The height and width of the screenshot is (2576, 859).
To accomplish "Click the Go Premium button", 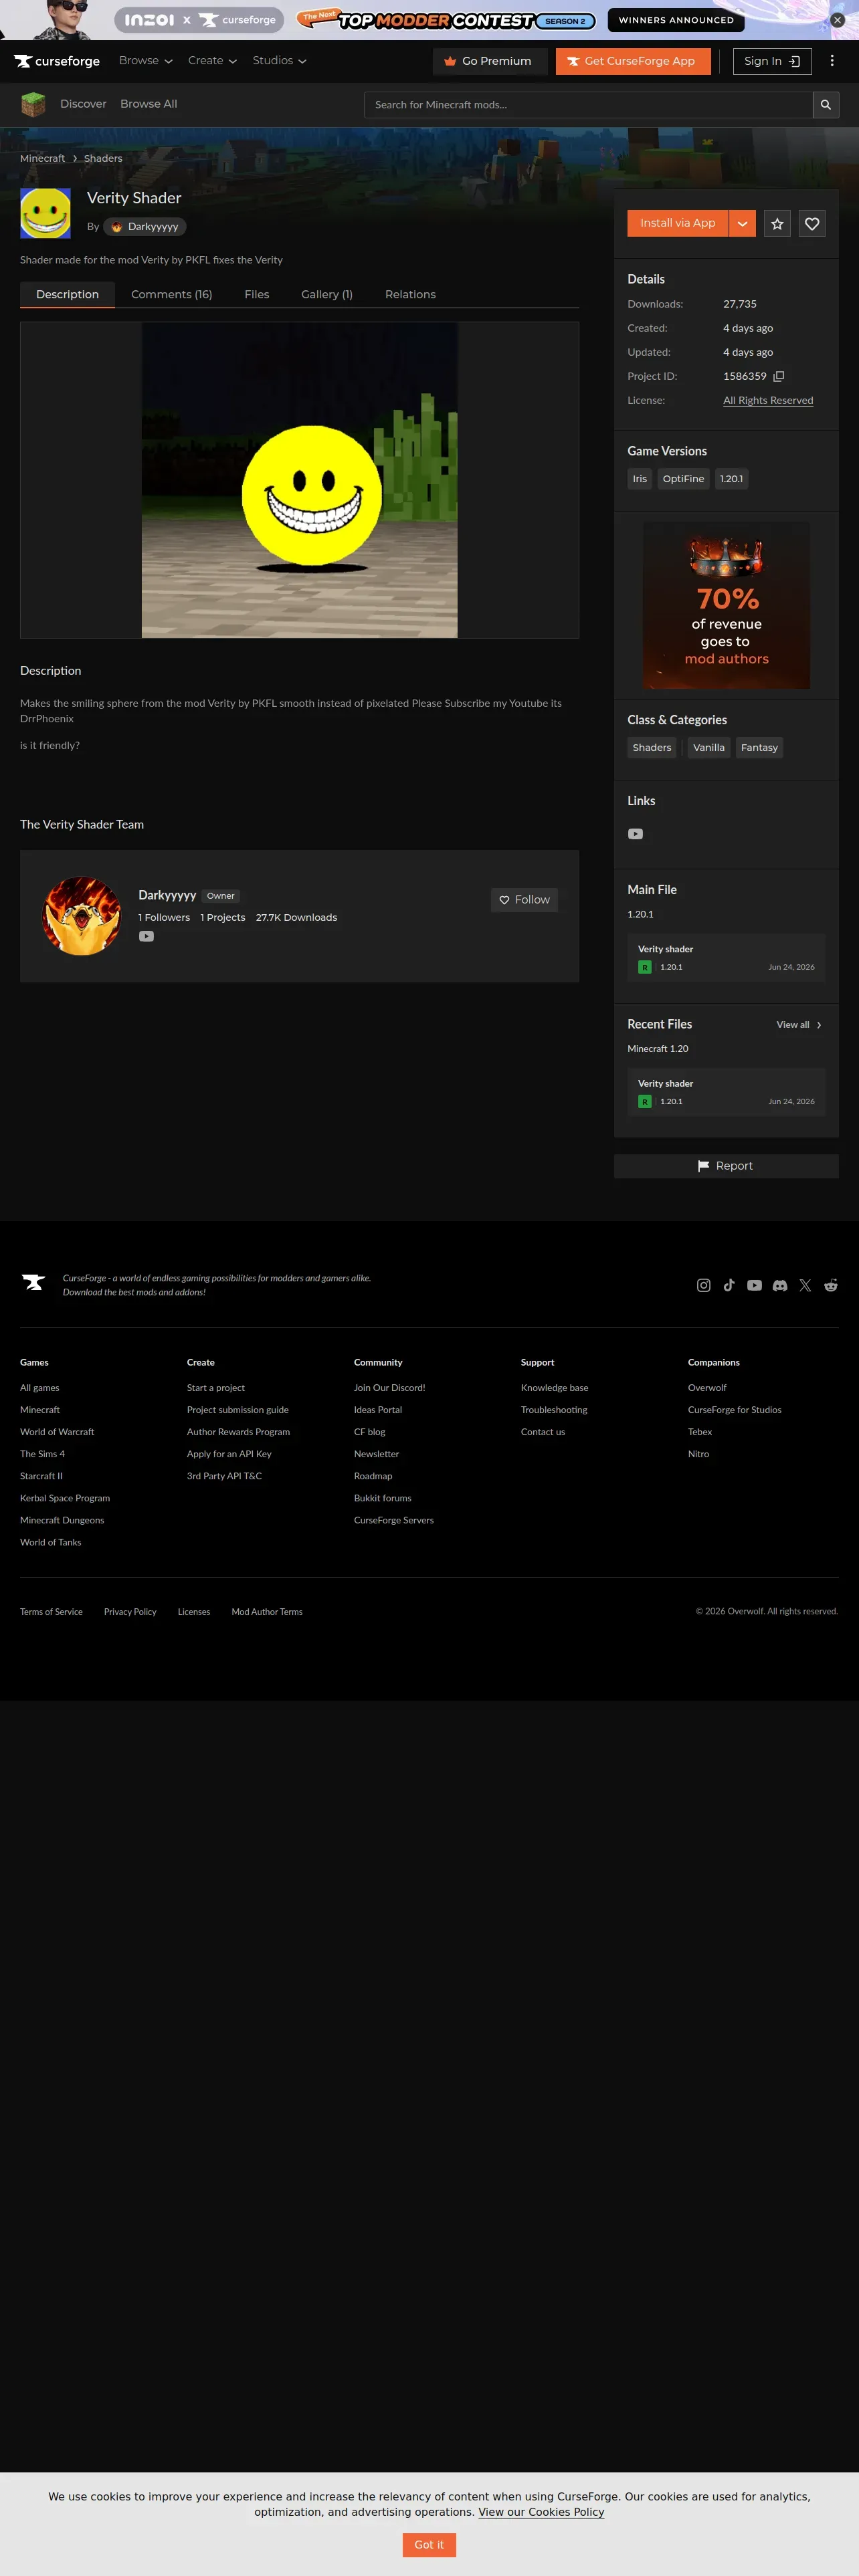I will click(x=490, y=61).
